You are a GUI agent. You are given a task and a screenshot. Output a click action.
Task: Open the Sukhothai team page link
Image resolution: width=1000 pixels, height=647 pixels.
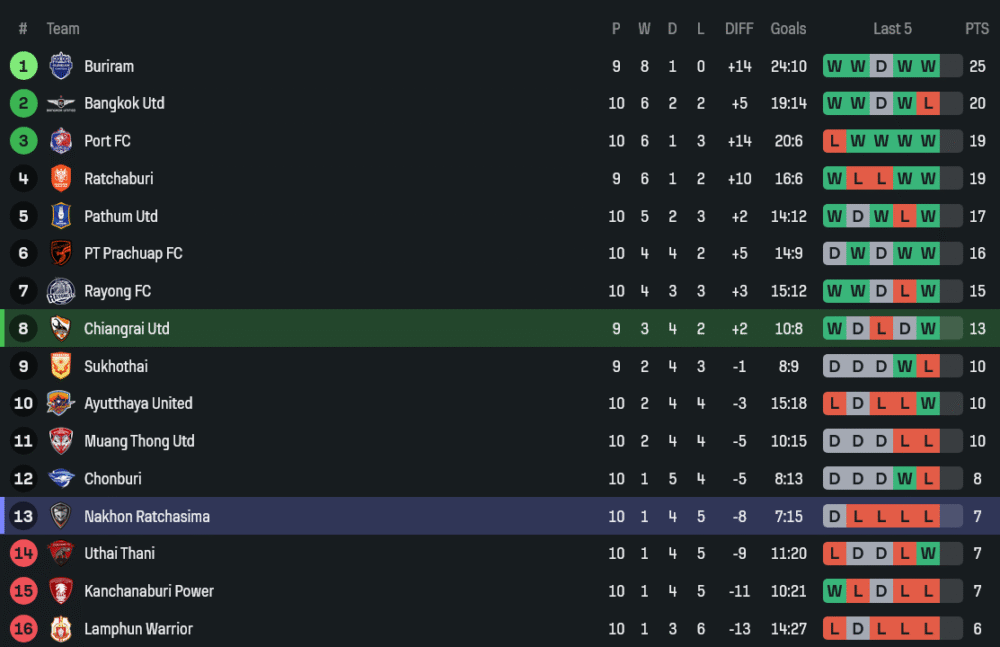(115, 366)
